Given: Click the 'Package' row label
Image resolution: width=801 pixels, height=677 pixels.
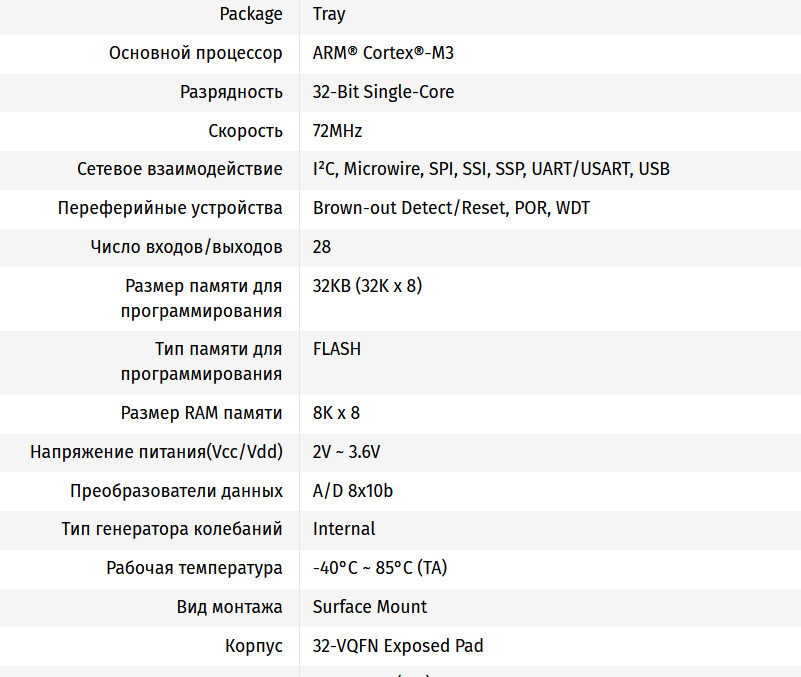Looking at the screenshot, I should coord(251,14).
